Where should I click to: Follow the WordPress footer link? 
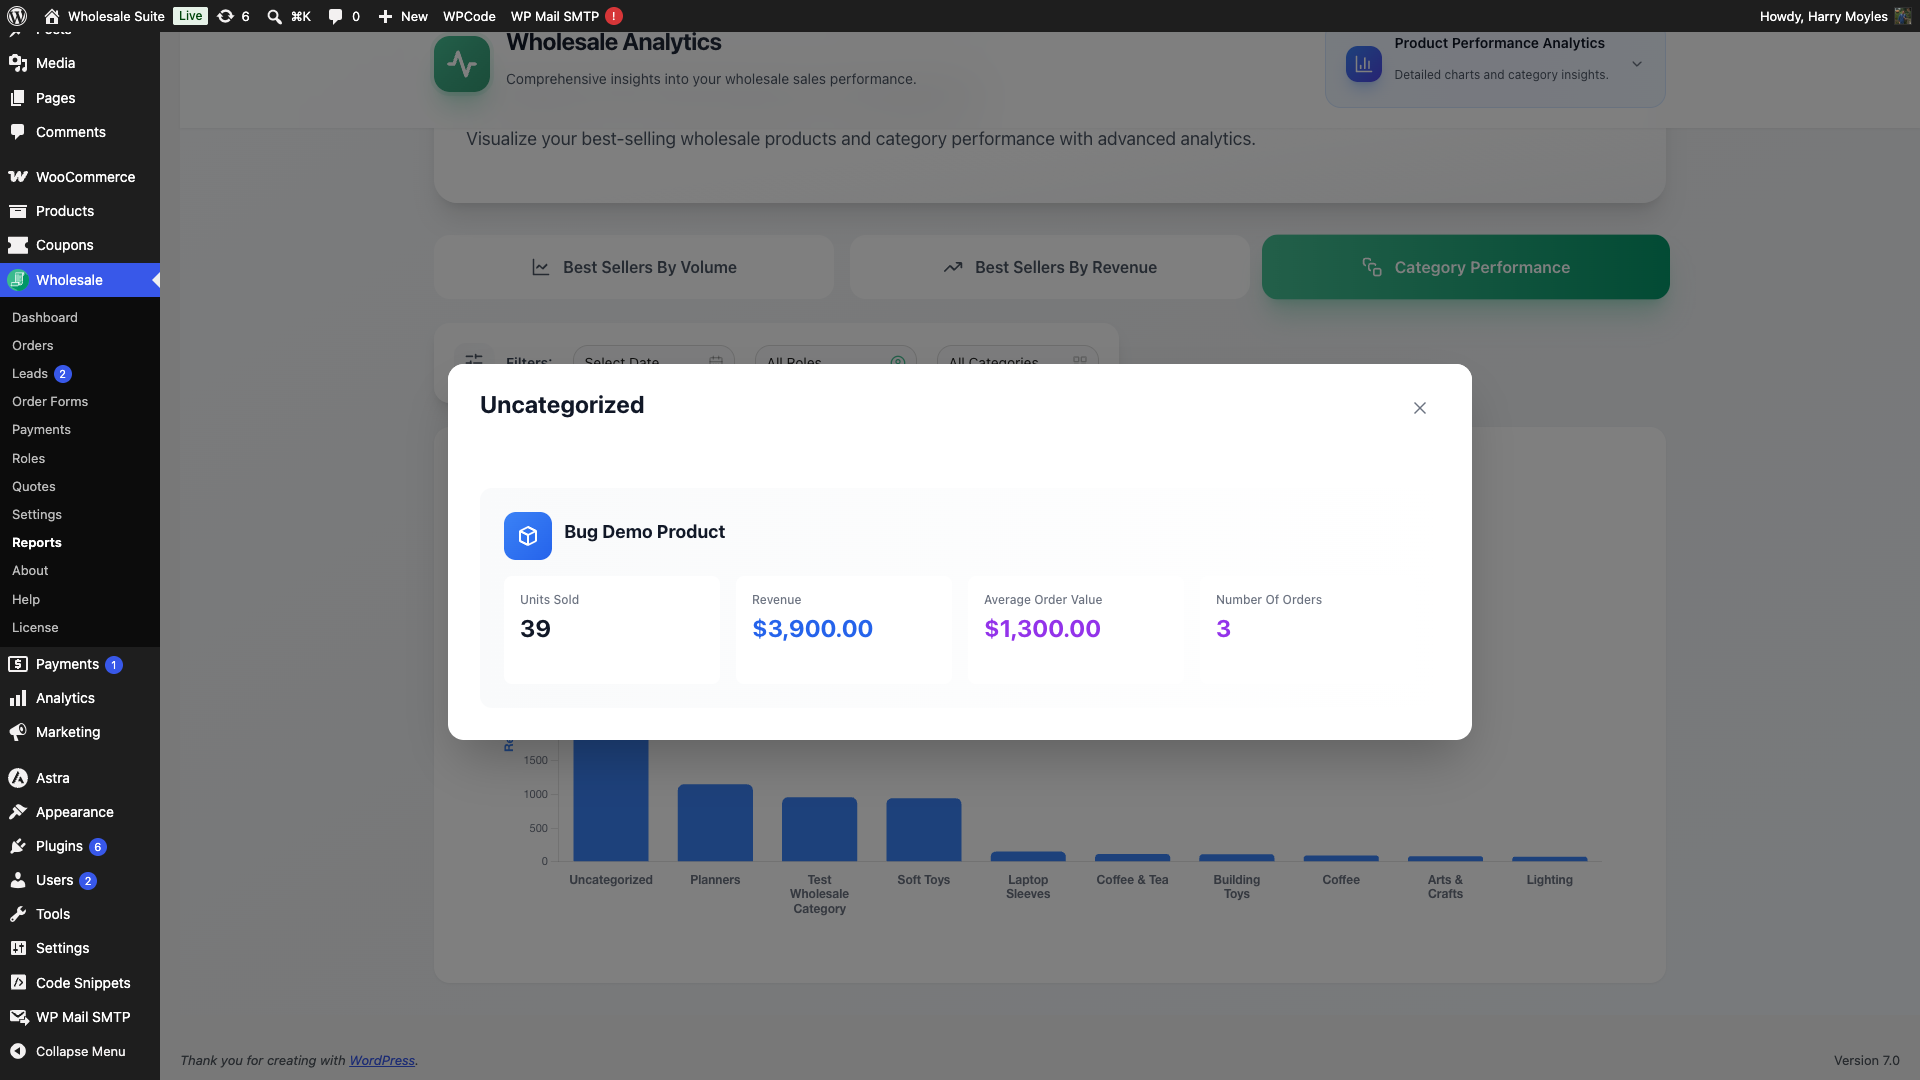pyautogui.click(x=382, y=1060)
